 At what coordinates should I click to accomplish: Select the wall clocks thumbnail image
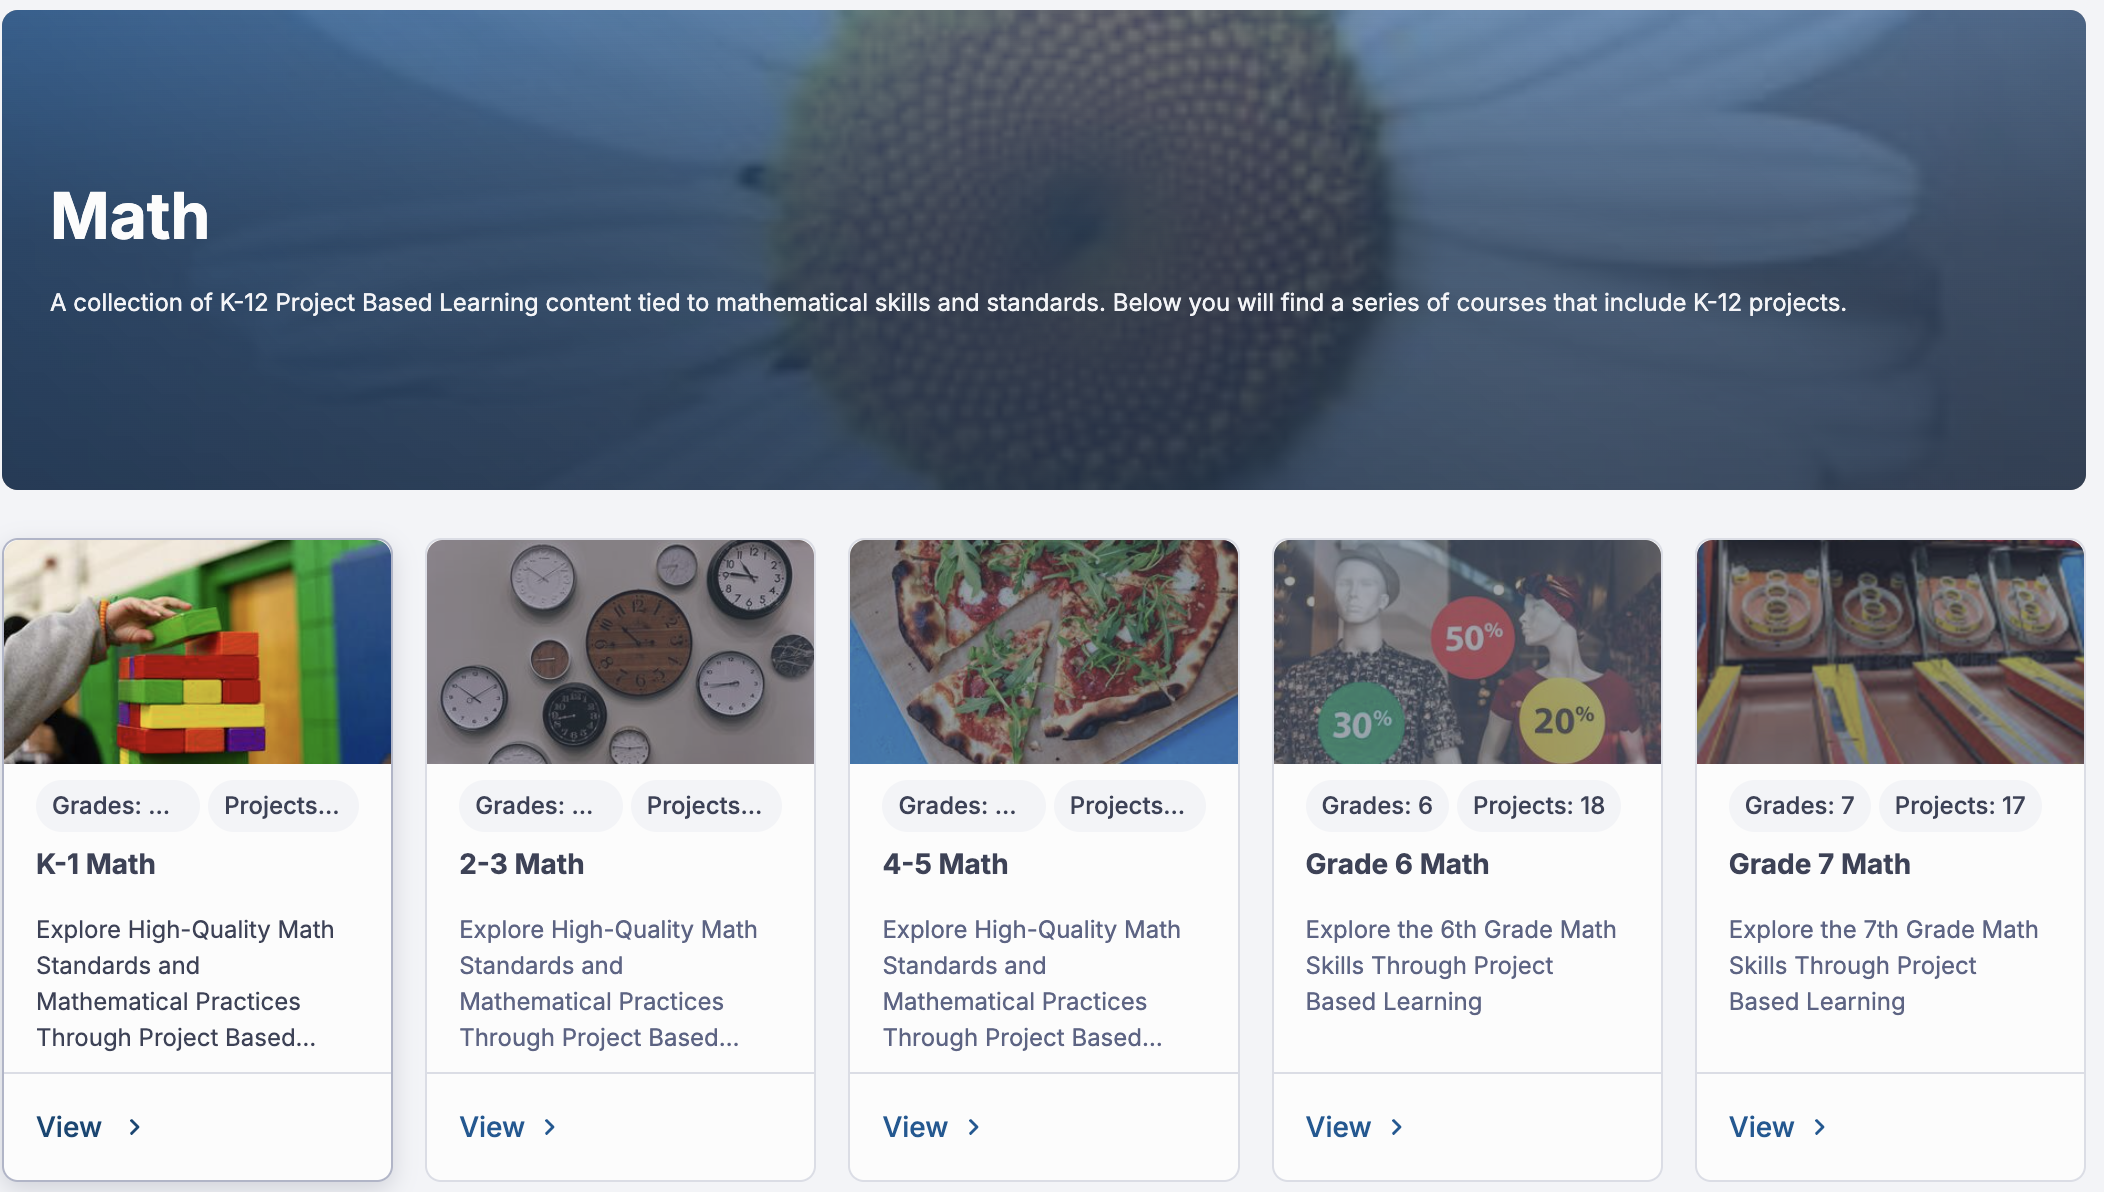620,652
